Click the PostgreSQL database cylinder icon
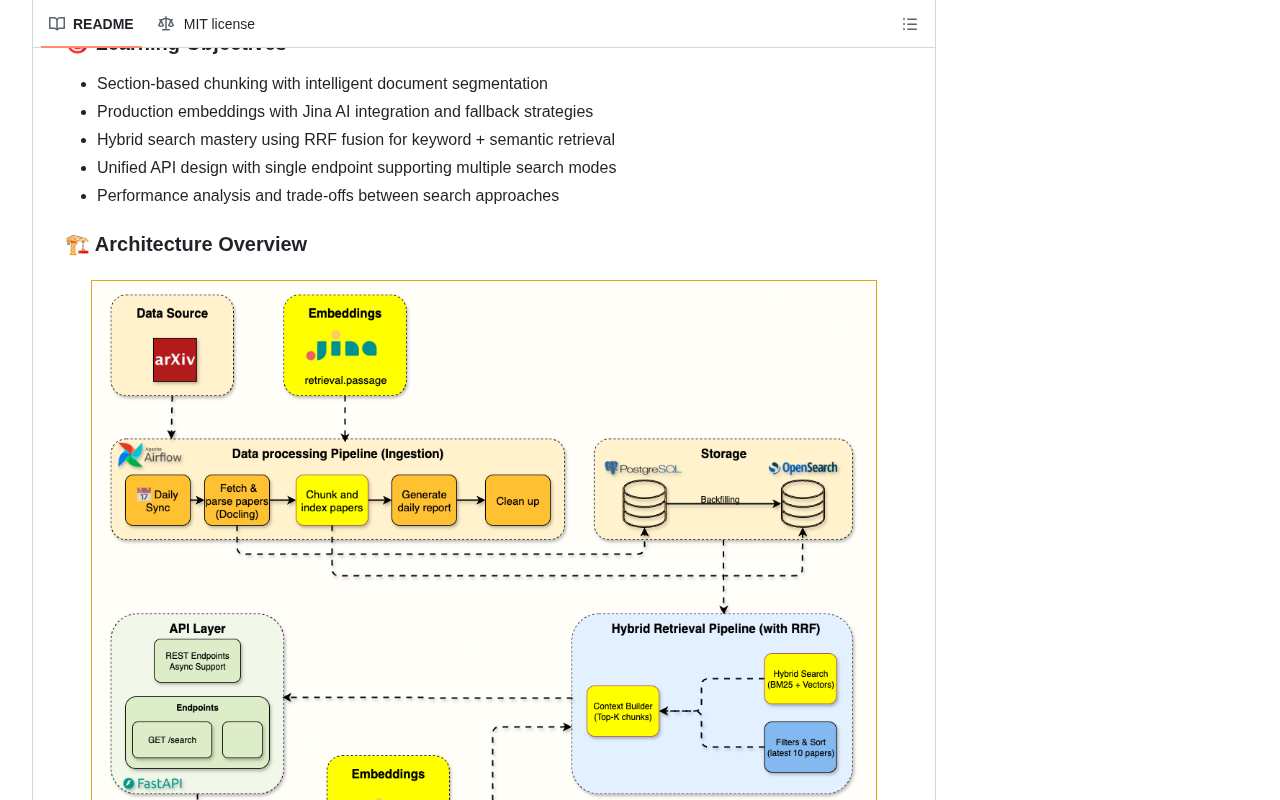Viewport: 1280px width, 800px height. coord(645,504)
